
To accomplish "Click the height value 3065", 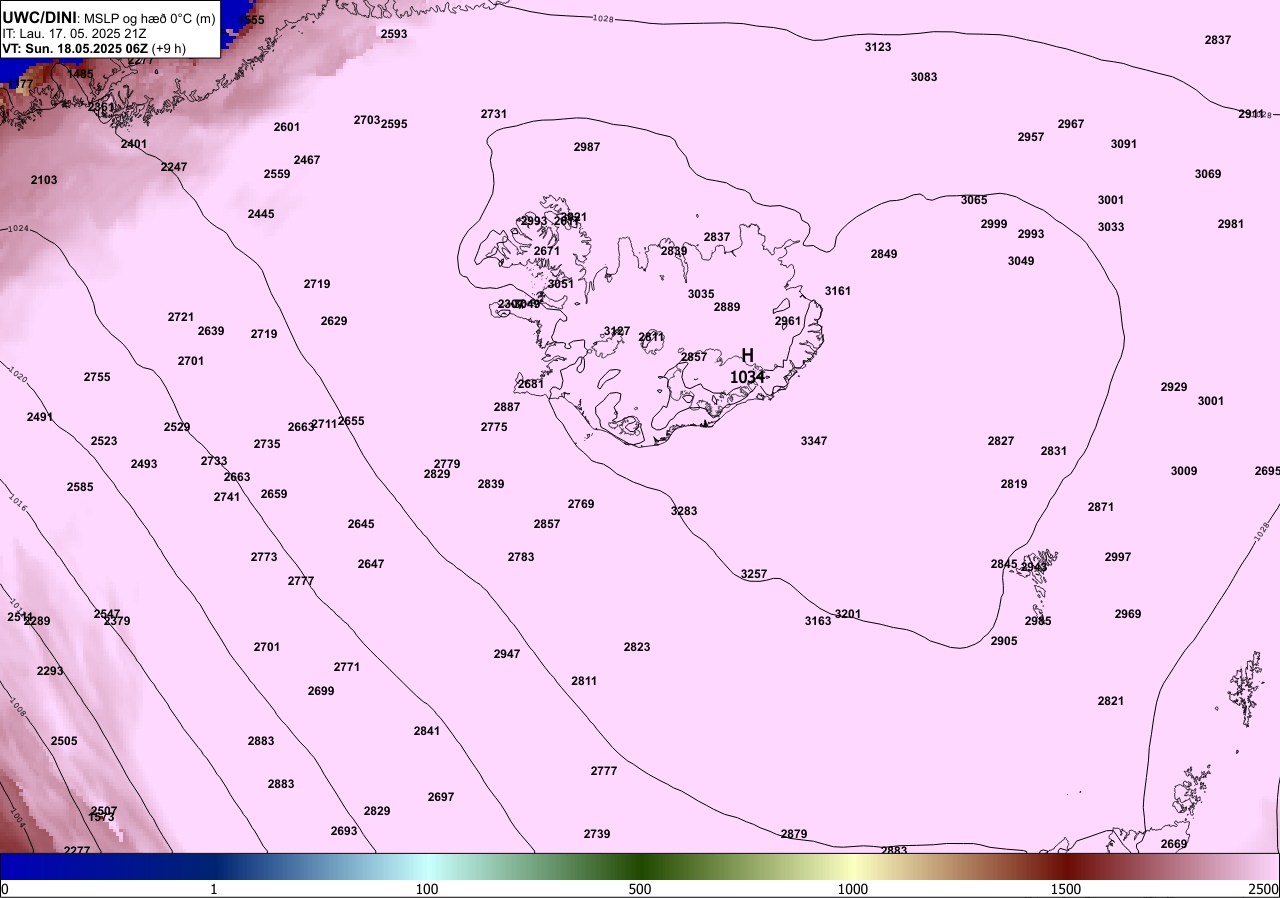I will point(974,201).
